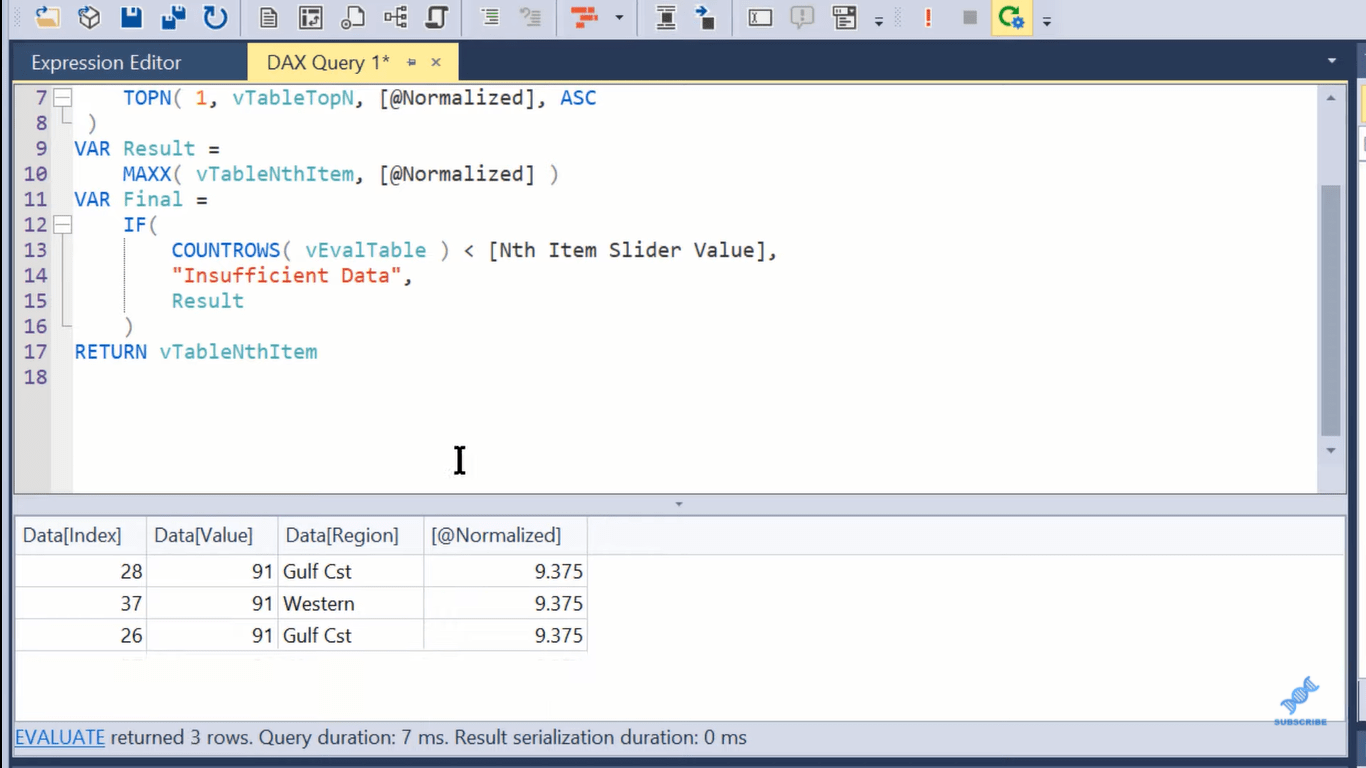Viewport: 1366px width, 768px height.
Task: Click the window layout icon
Action: (845, 17)
